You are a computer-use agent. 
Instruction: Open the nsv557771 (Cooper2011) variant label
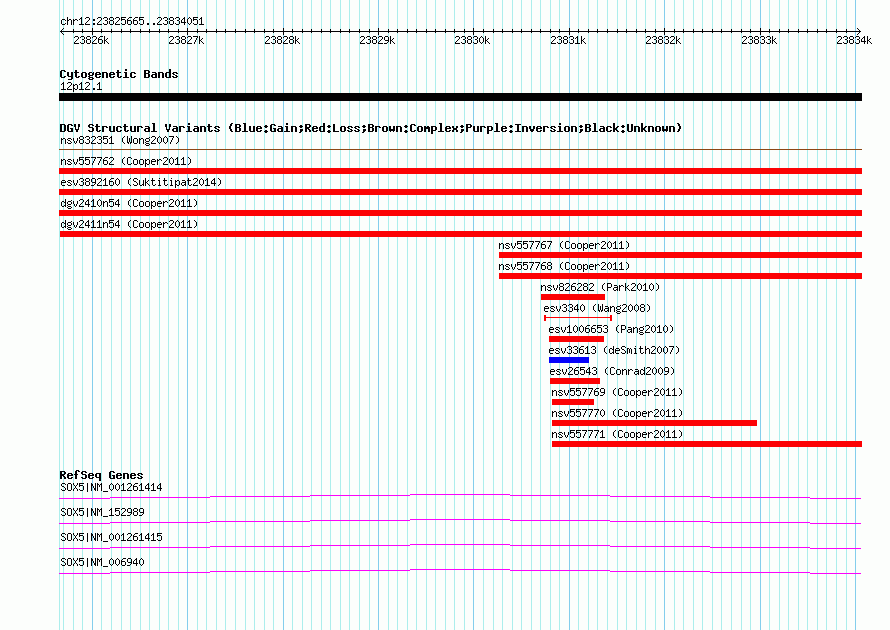click(x=617, y=434)
